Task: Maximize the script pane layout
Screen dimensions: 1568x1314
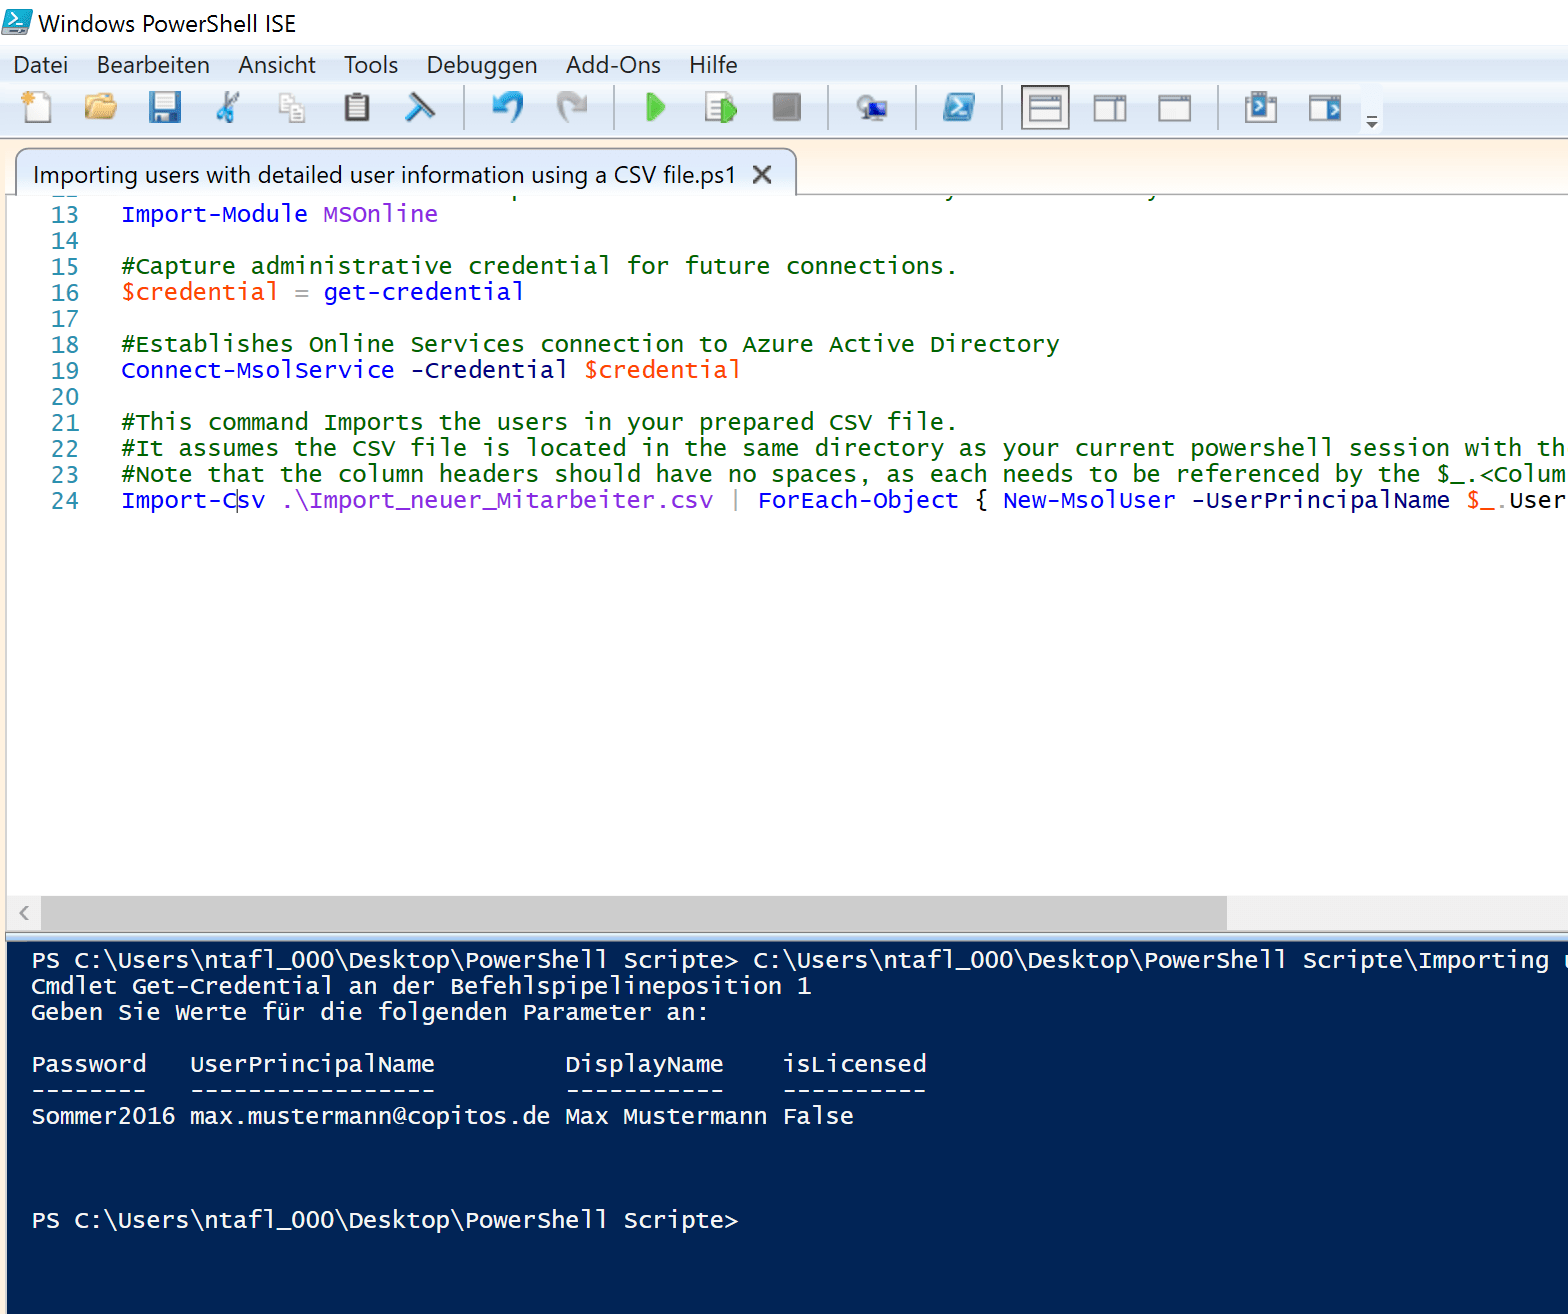Action: pyautogui.click(x=1175, y=107)
